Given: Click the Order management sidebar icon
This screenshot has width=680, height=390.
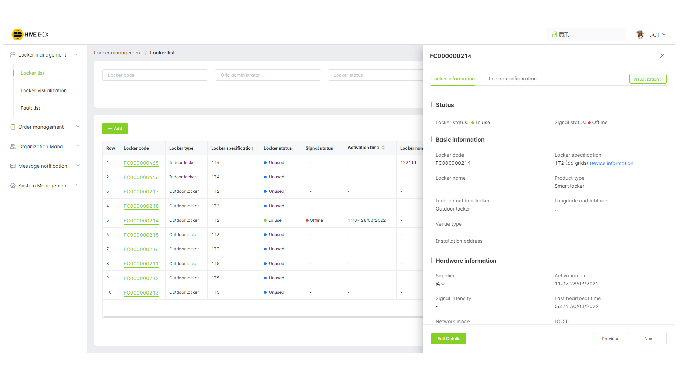Looking at the screenshot, I should pyautogui.click(x=13, y=127).
